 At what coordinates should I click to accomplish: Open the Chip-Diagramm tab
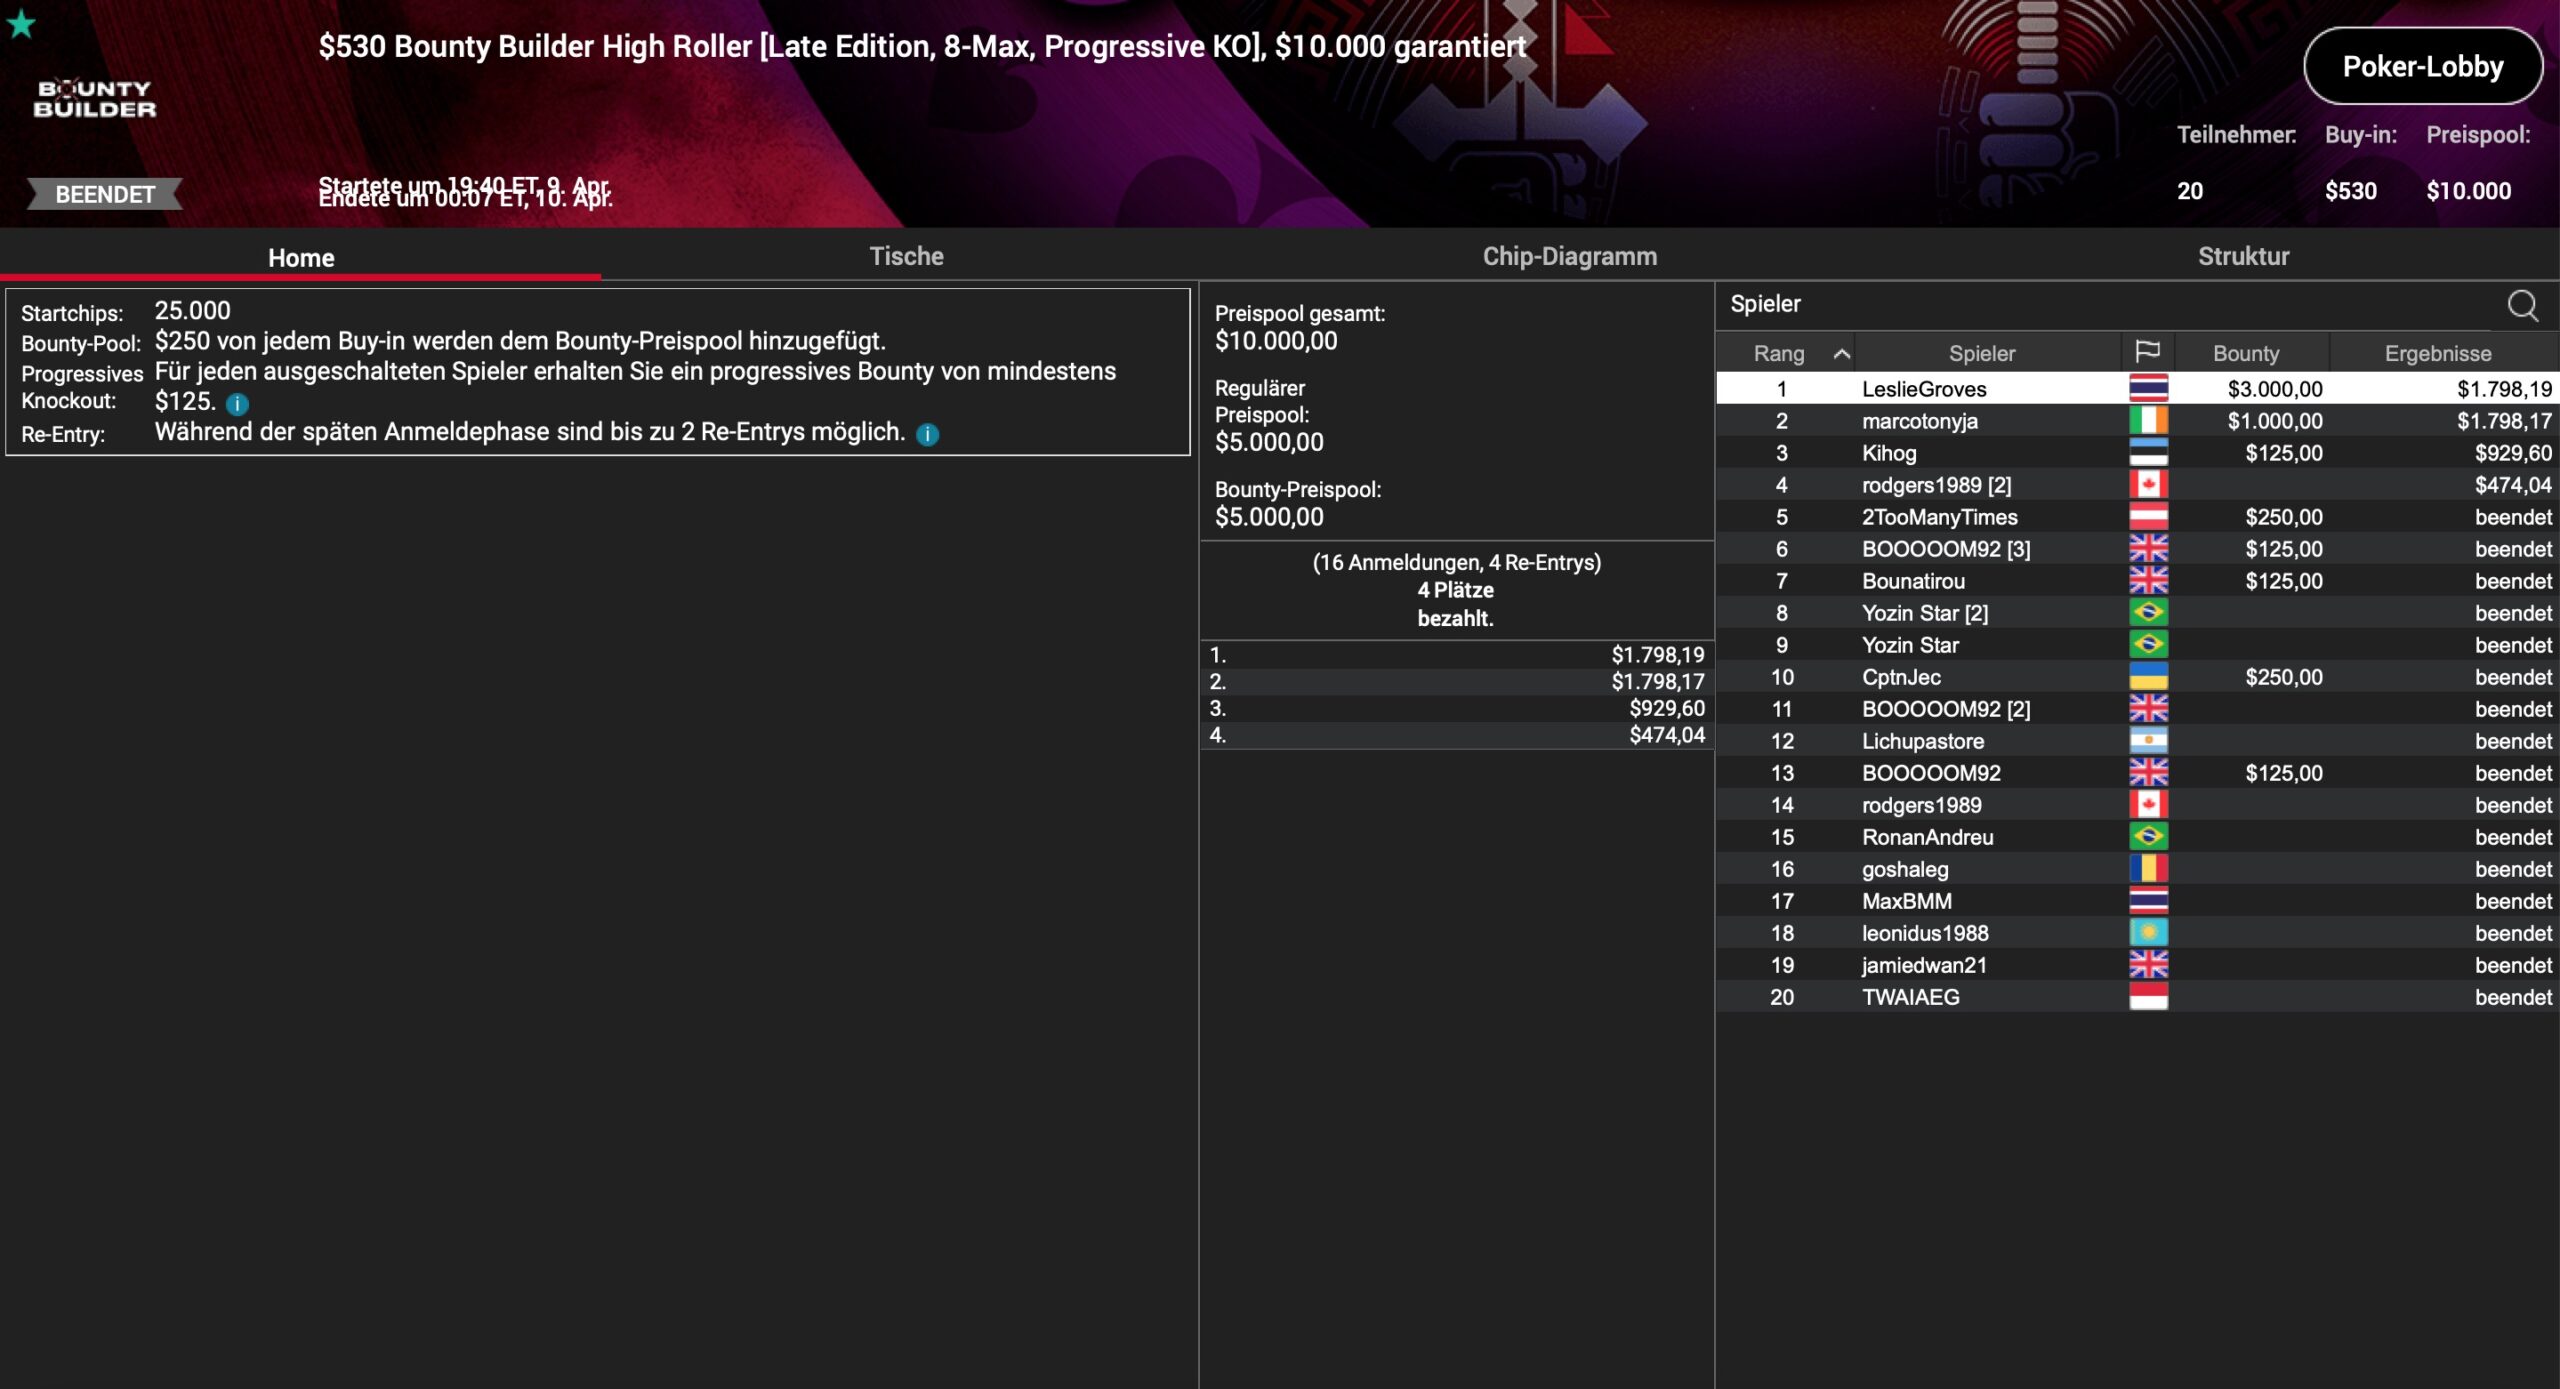coord(1569,256)
